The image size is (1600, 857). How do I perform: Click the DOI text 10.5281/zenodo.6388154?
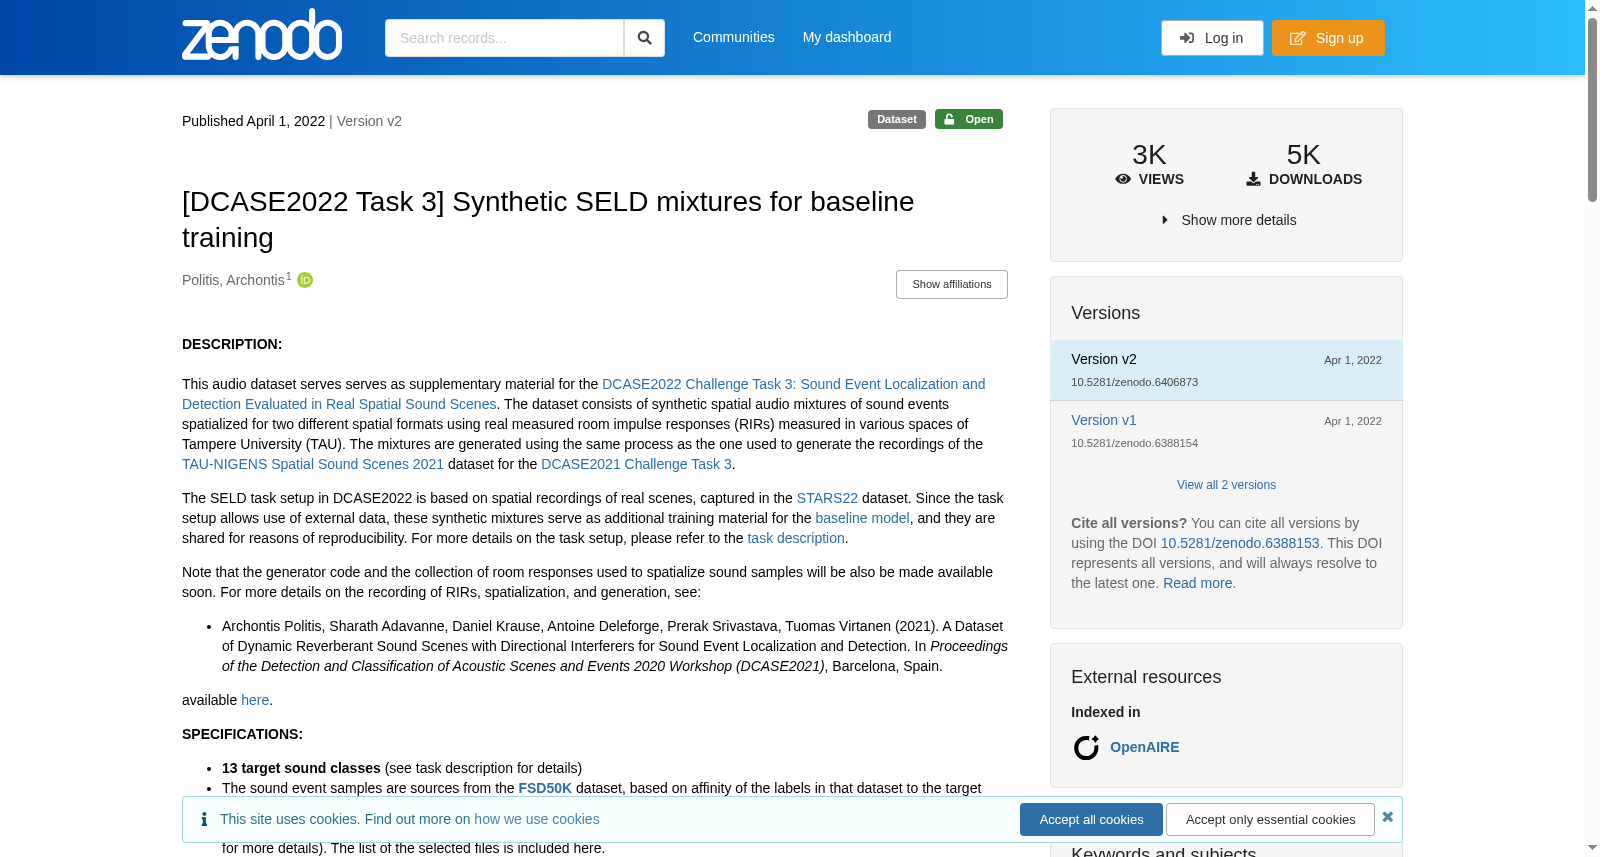click(x=1134, y=443)
